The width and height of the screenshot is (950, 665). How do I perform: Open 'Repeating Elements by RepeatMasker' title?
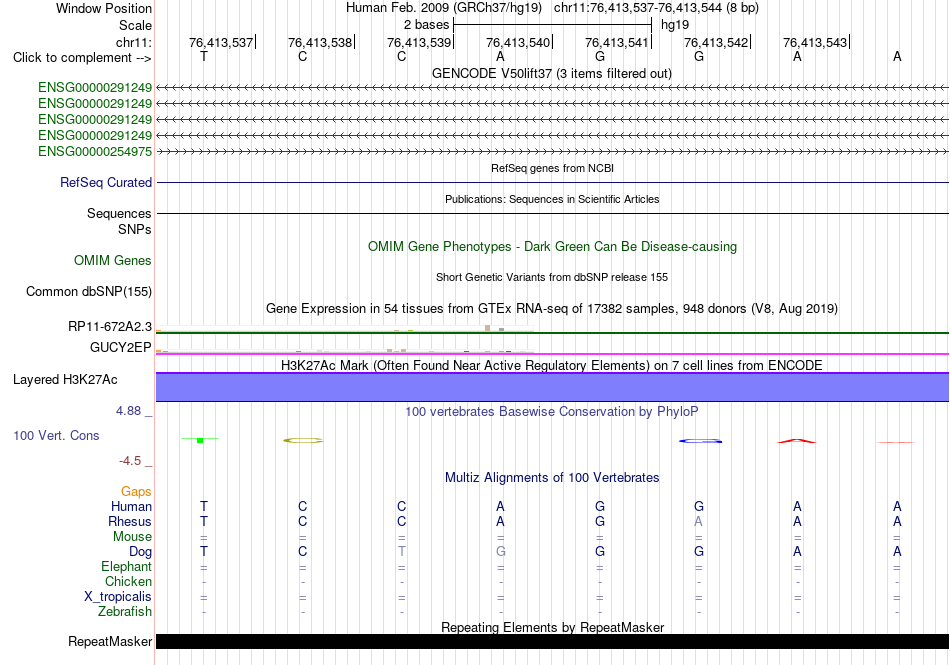pos(552,627)
